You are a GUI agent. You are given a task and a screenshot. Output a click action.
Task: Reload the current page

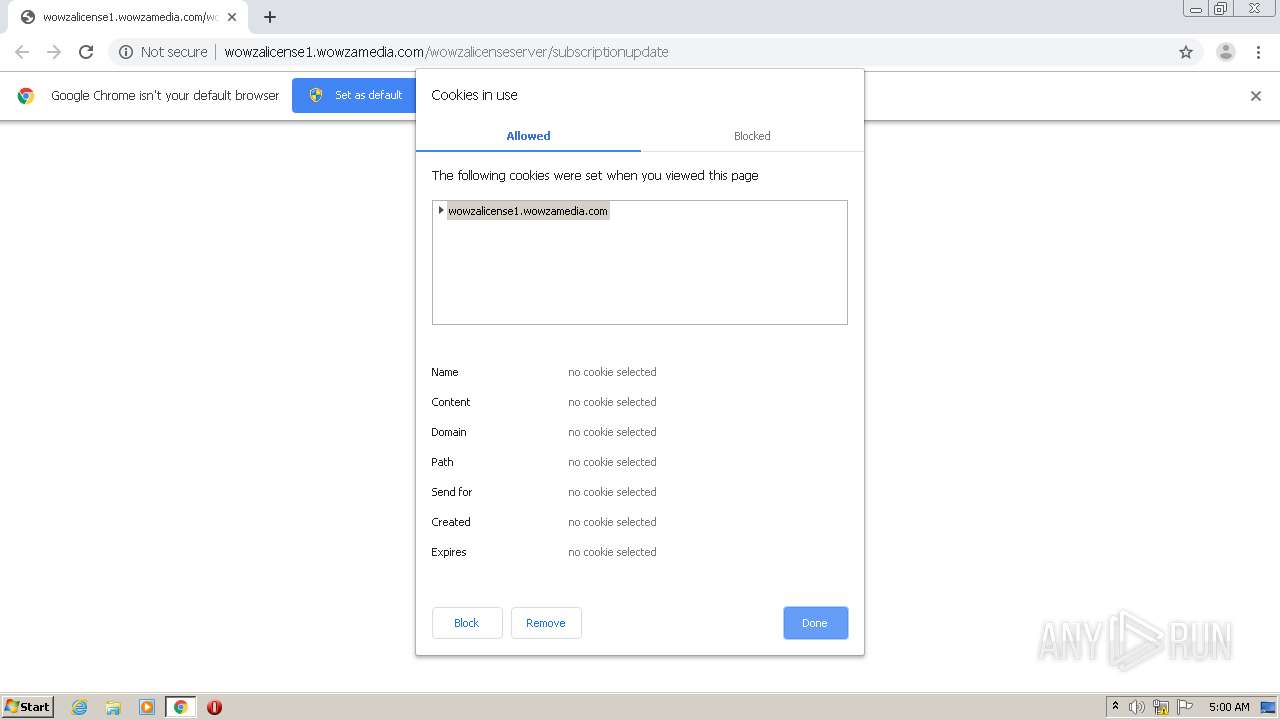pyautogui.click(x=86, y=52)
